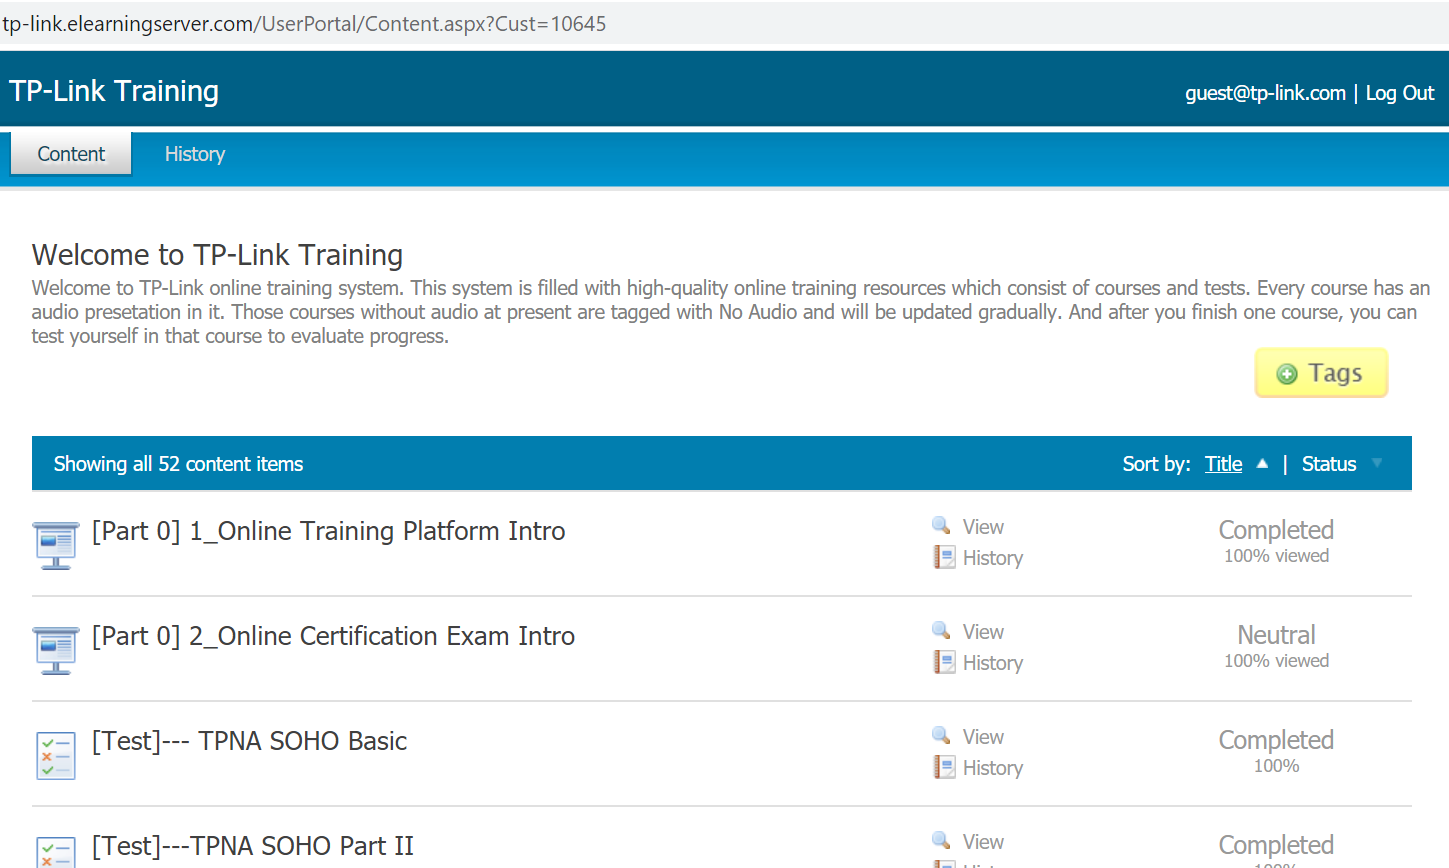The height and width of the screenshot is (868, 1449).
Task: Click magnifier View icon for Online Certification Exam Intro
Action: 942,630
